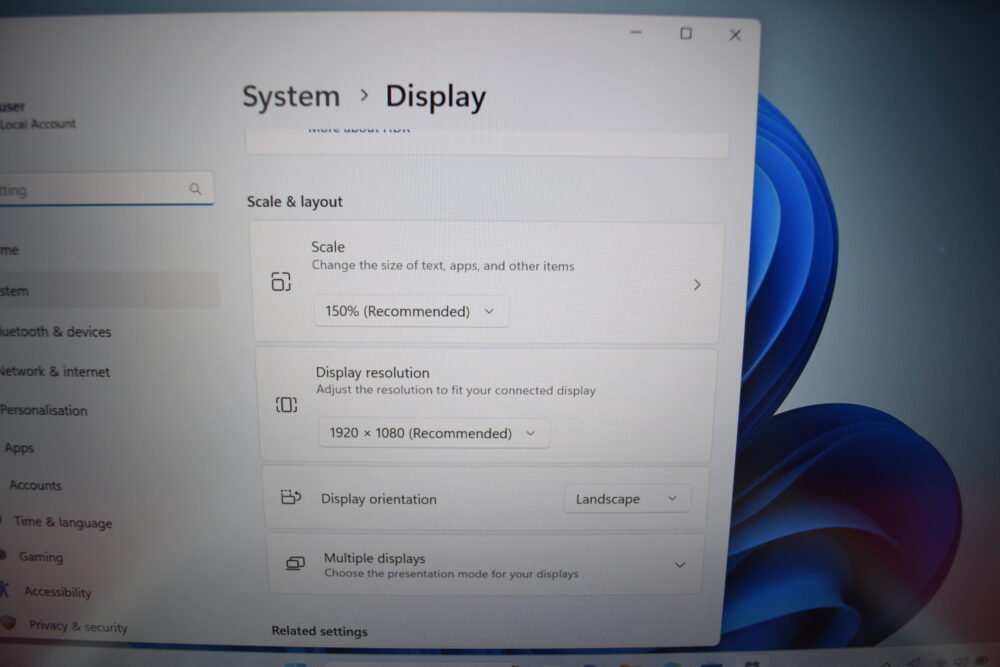
Task: Go to Bluetooth & devices settings
Action: (x=55, y=332)
